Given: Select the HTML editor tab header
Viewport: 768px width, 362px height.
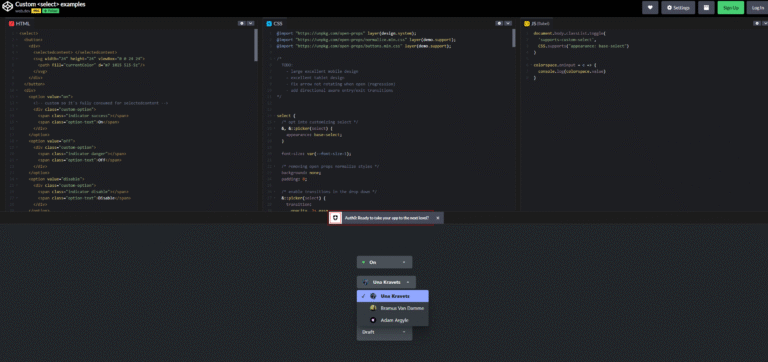Looking at the screenshot, I should click(x=20, y=23).
